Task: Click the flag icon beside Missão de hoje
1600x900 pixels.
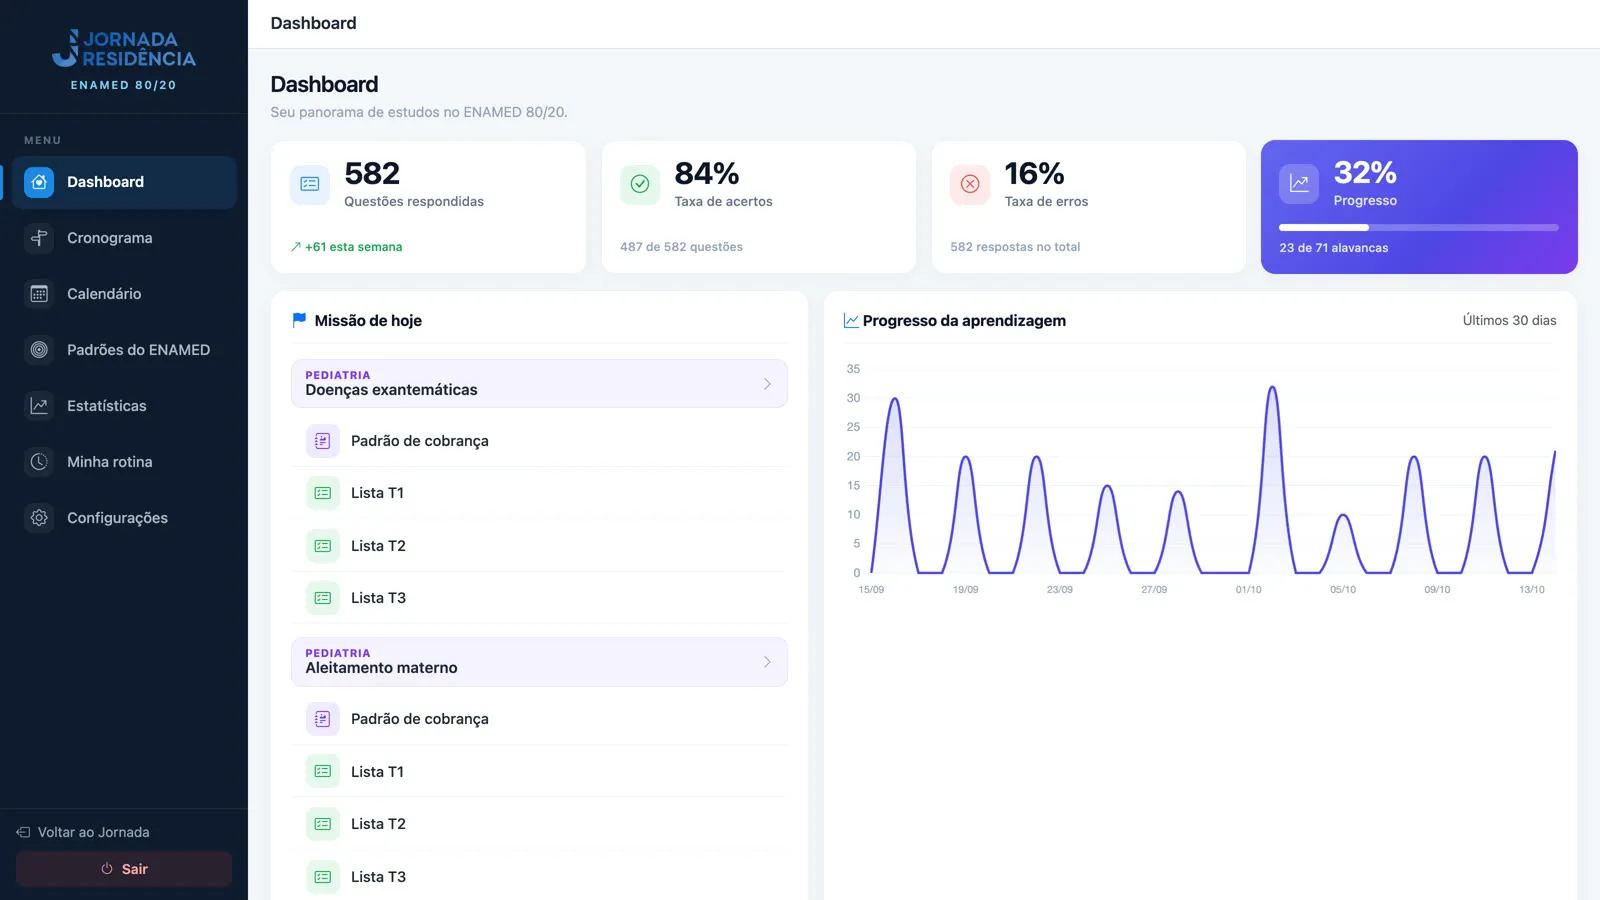Action: click(299, 320)
